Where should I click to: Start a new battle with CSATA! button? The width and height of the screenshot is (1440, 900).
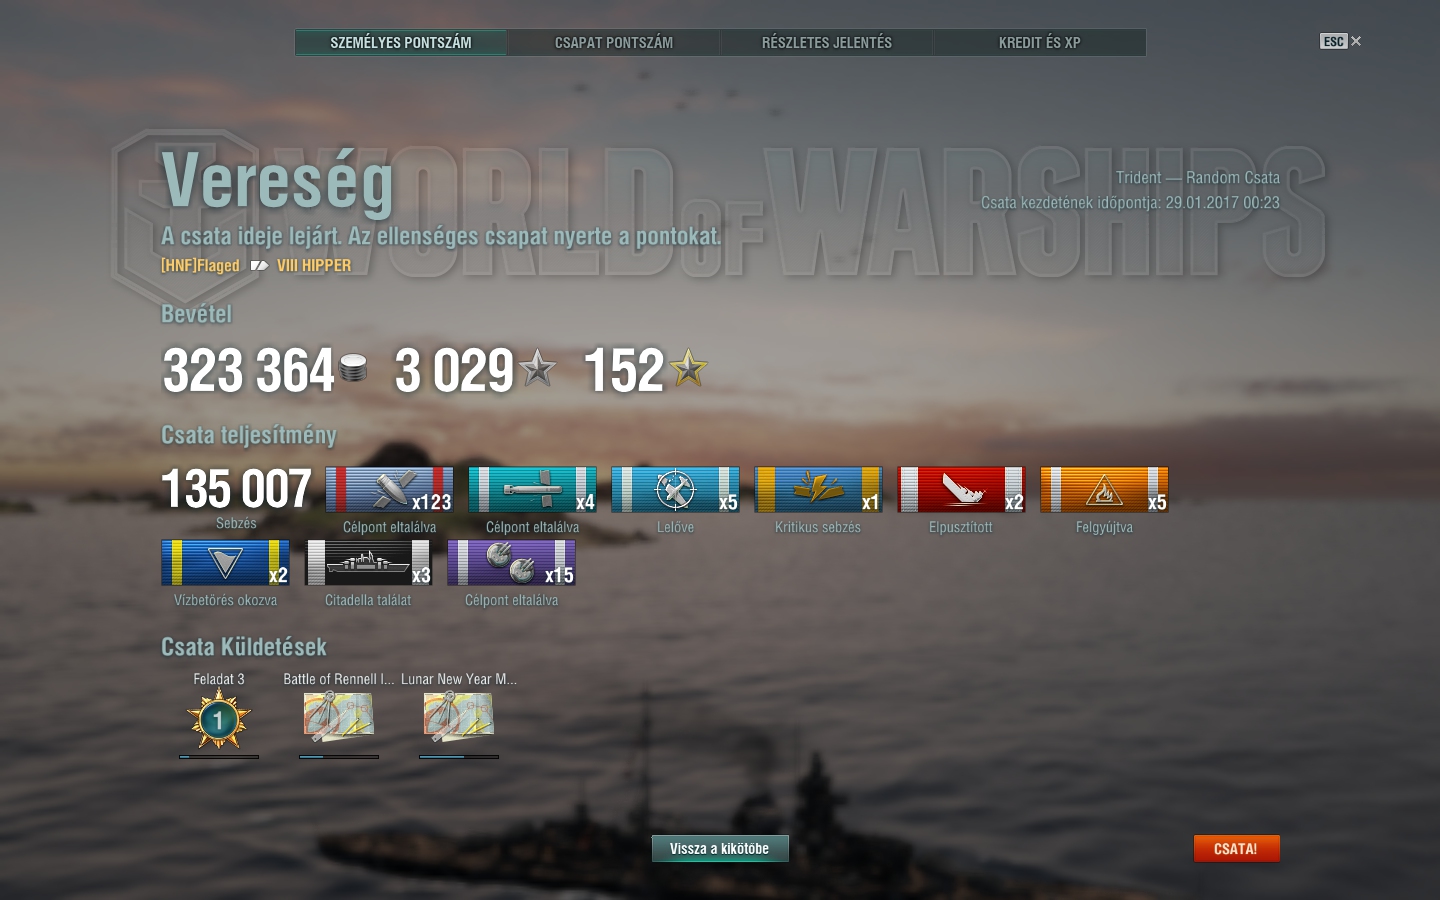click(x=1236, y=848)
